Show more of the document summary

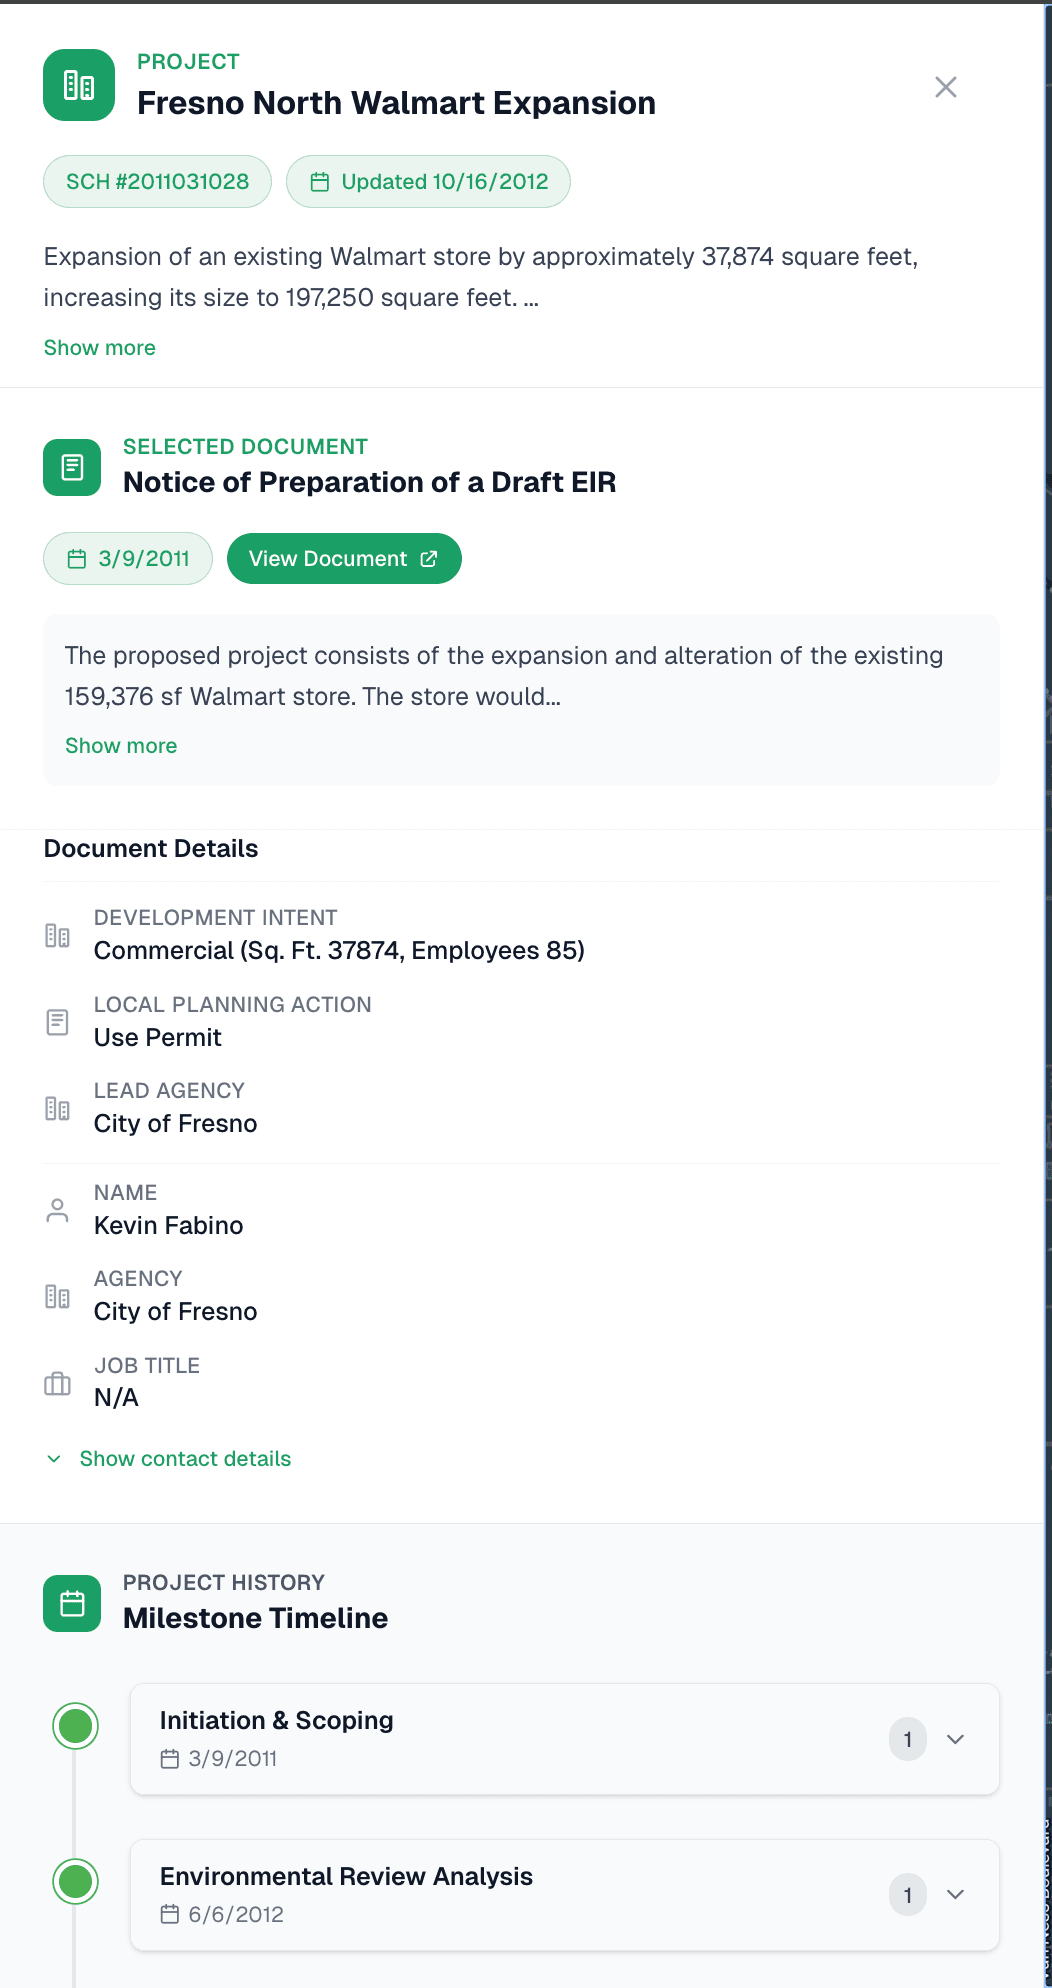click(x=121, y=746)
